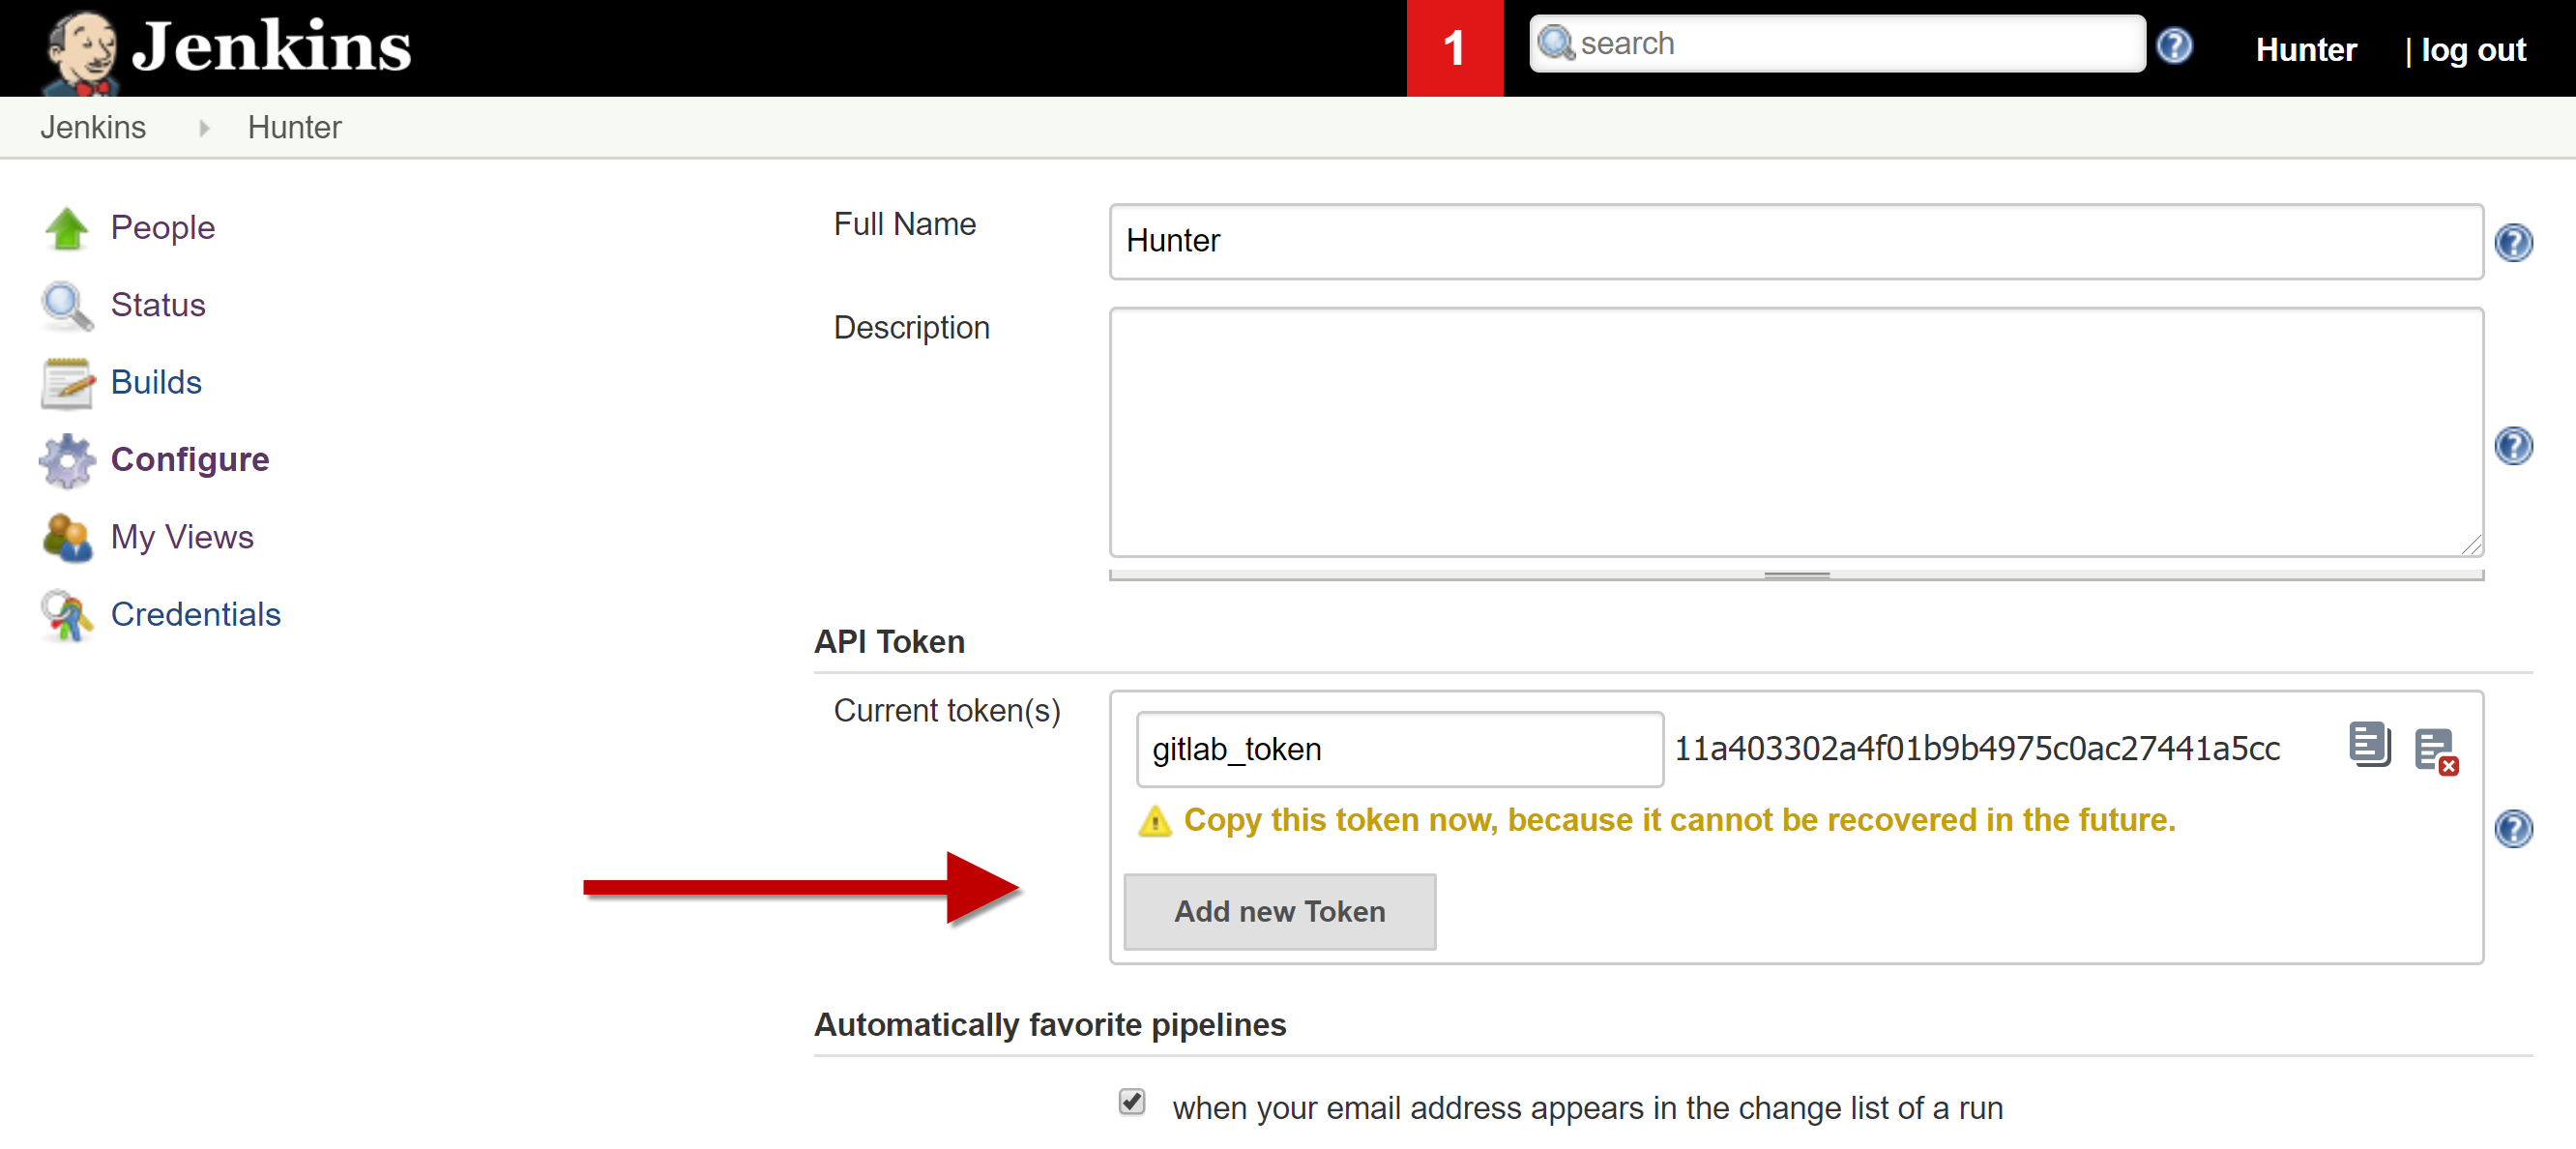
Task: Uncheck email address change list option
Action: click(x=1131, y=1104)
